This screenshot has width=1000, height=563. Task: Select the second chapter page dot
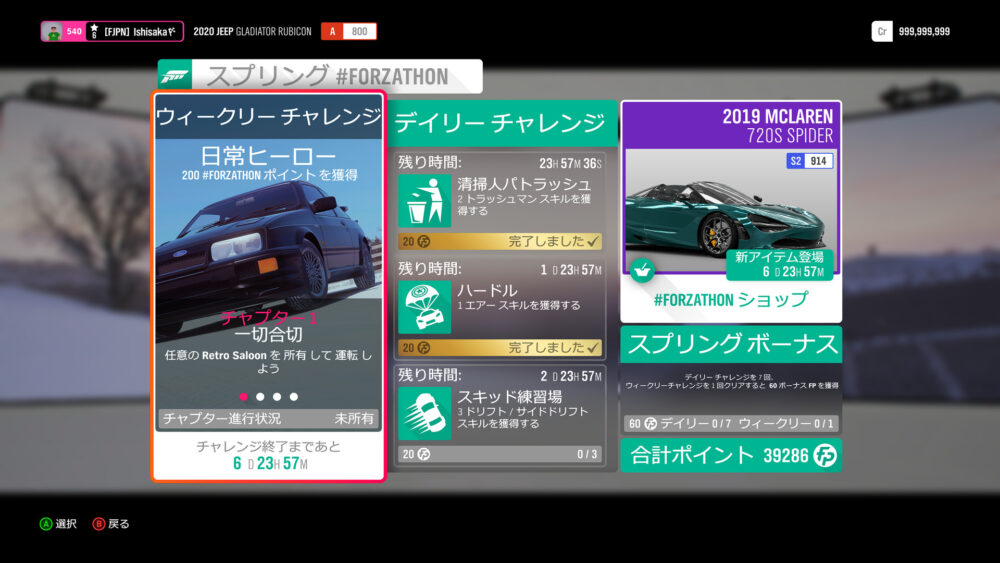pyautogui.click(x=260, y=397)
